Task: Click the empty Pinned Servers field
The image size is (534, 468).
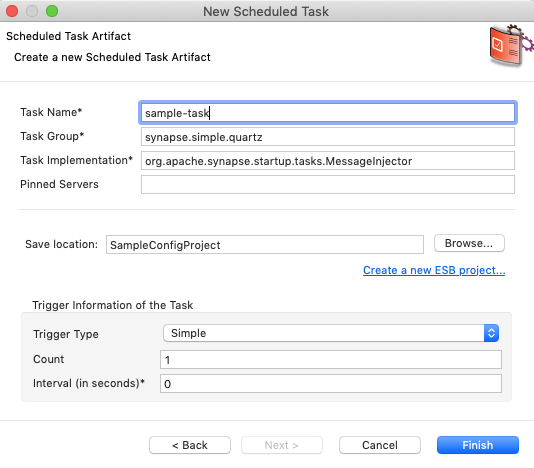Action: click(328, 185)
